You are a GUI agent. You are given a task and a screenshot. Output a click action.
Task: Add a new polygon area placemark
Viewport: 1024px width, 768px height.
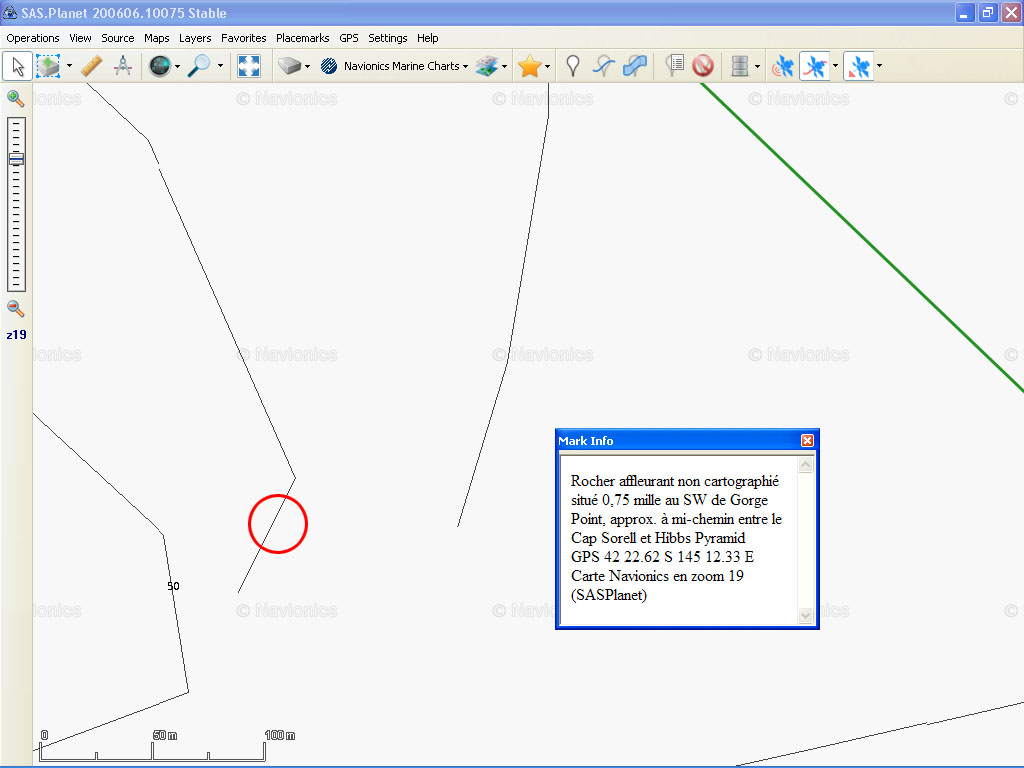point(635,66)
